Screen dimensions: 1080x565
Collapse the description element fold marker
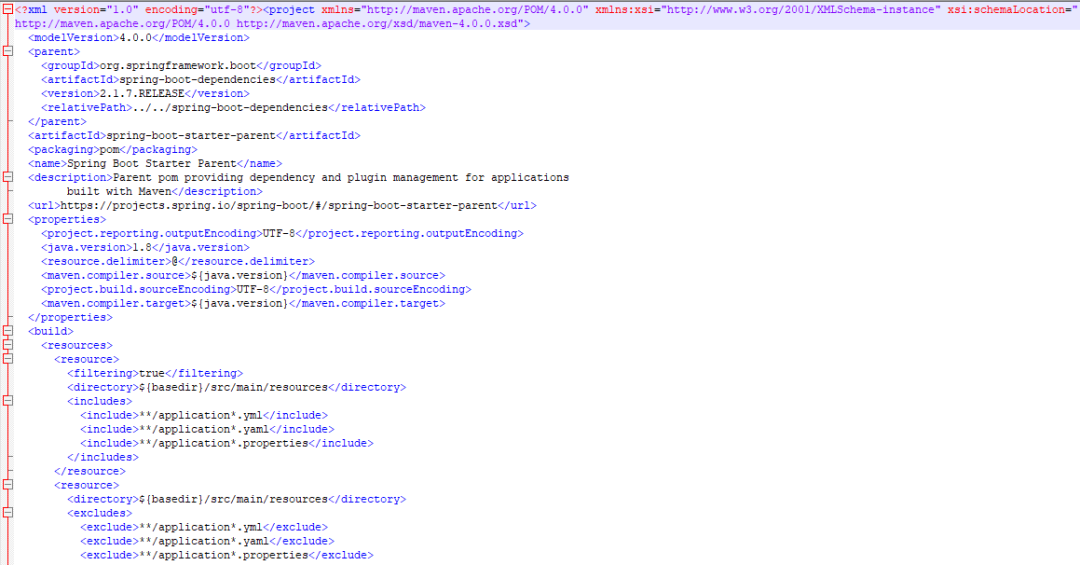(x=8, y=177)
